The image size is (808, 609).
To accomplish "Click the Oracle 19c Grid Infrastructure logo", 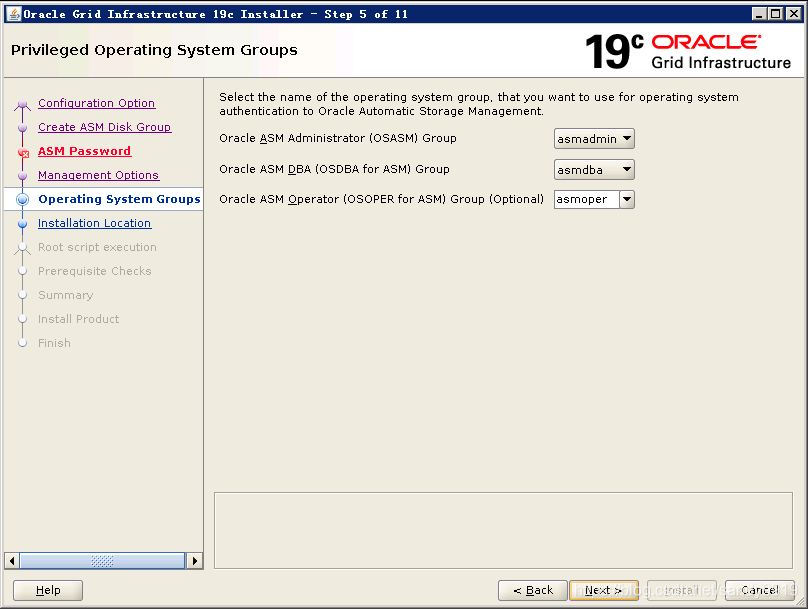I will (688, 52).
